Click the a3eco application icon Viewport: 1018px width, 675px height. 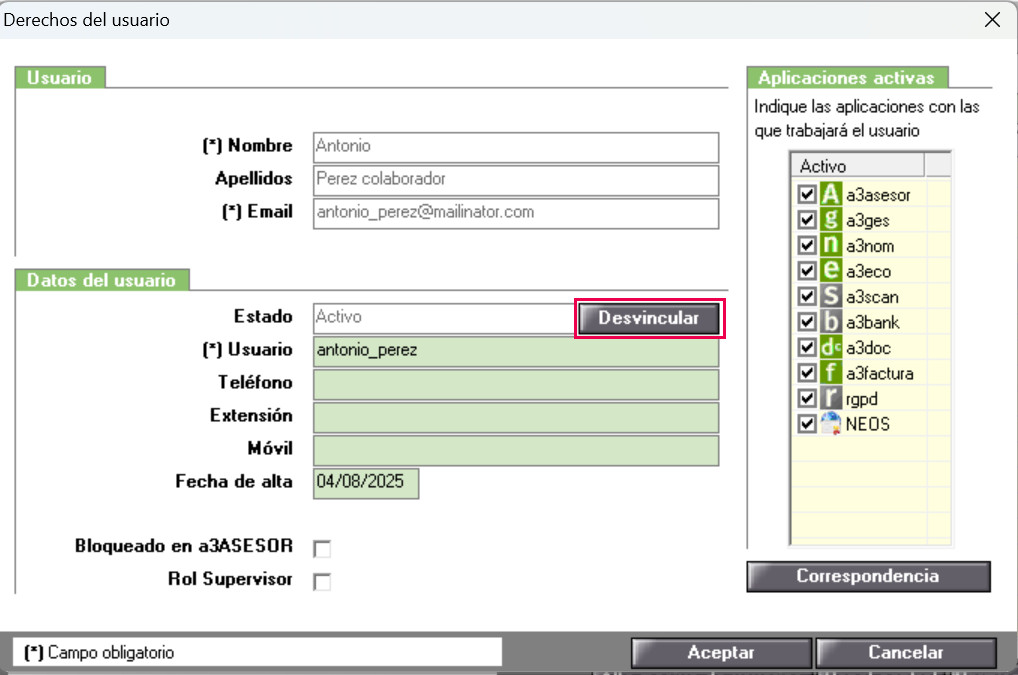coord(830,270)
